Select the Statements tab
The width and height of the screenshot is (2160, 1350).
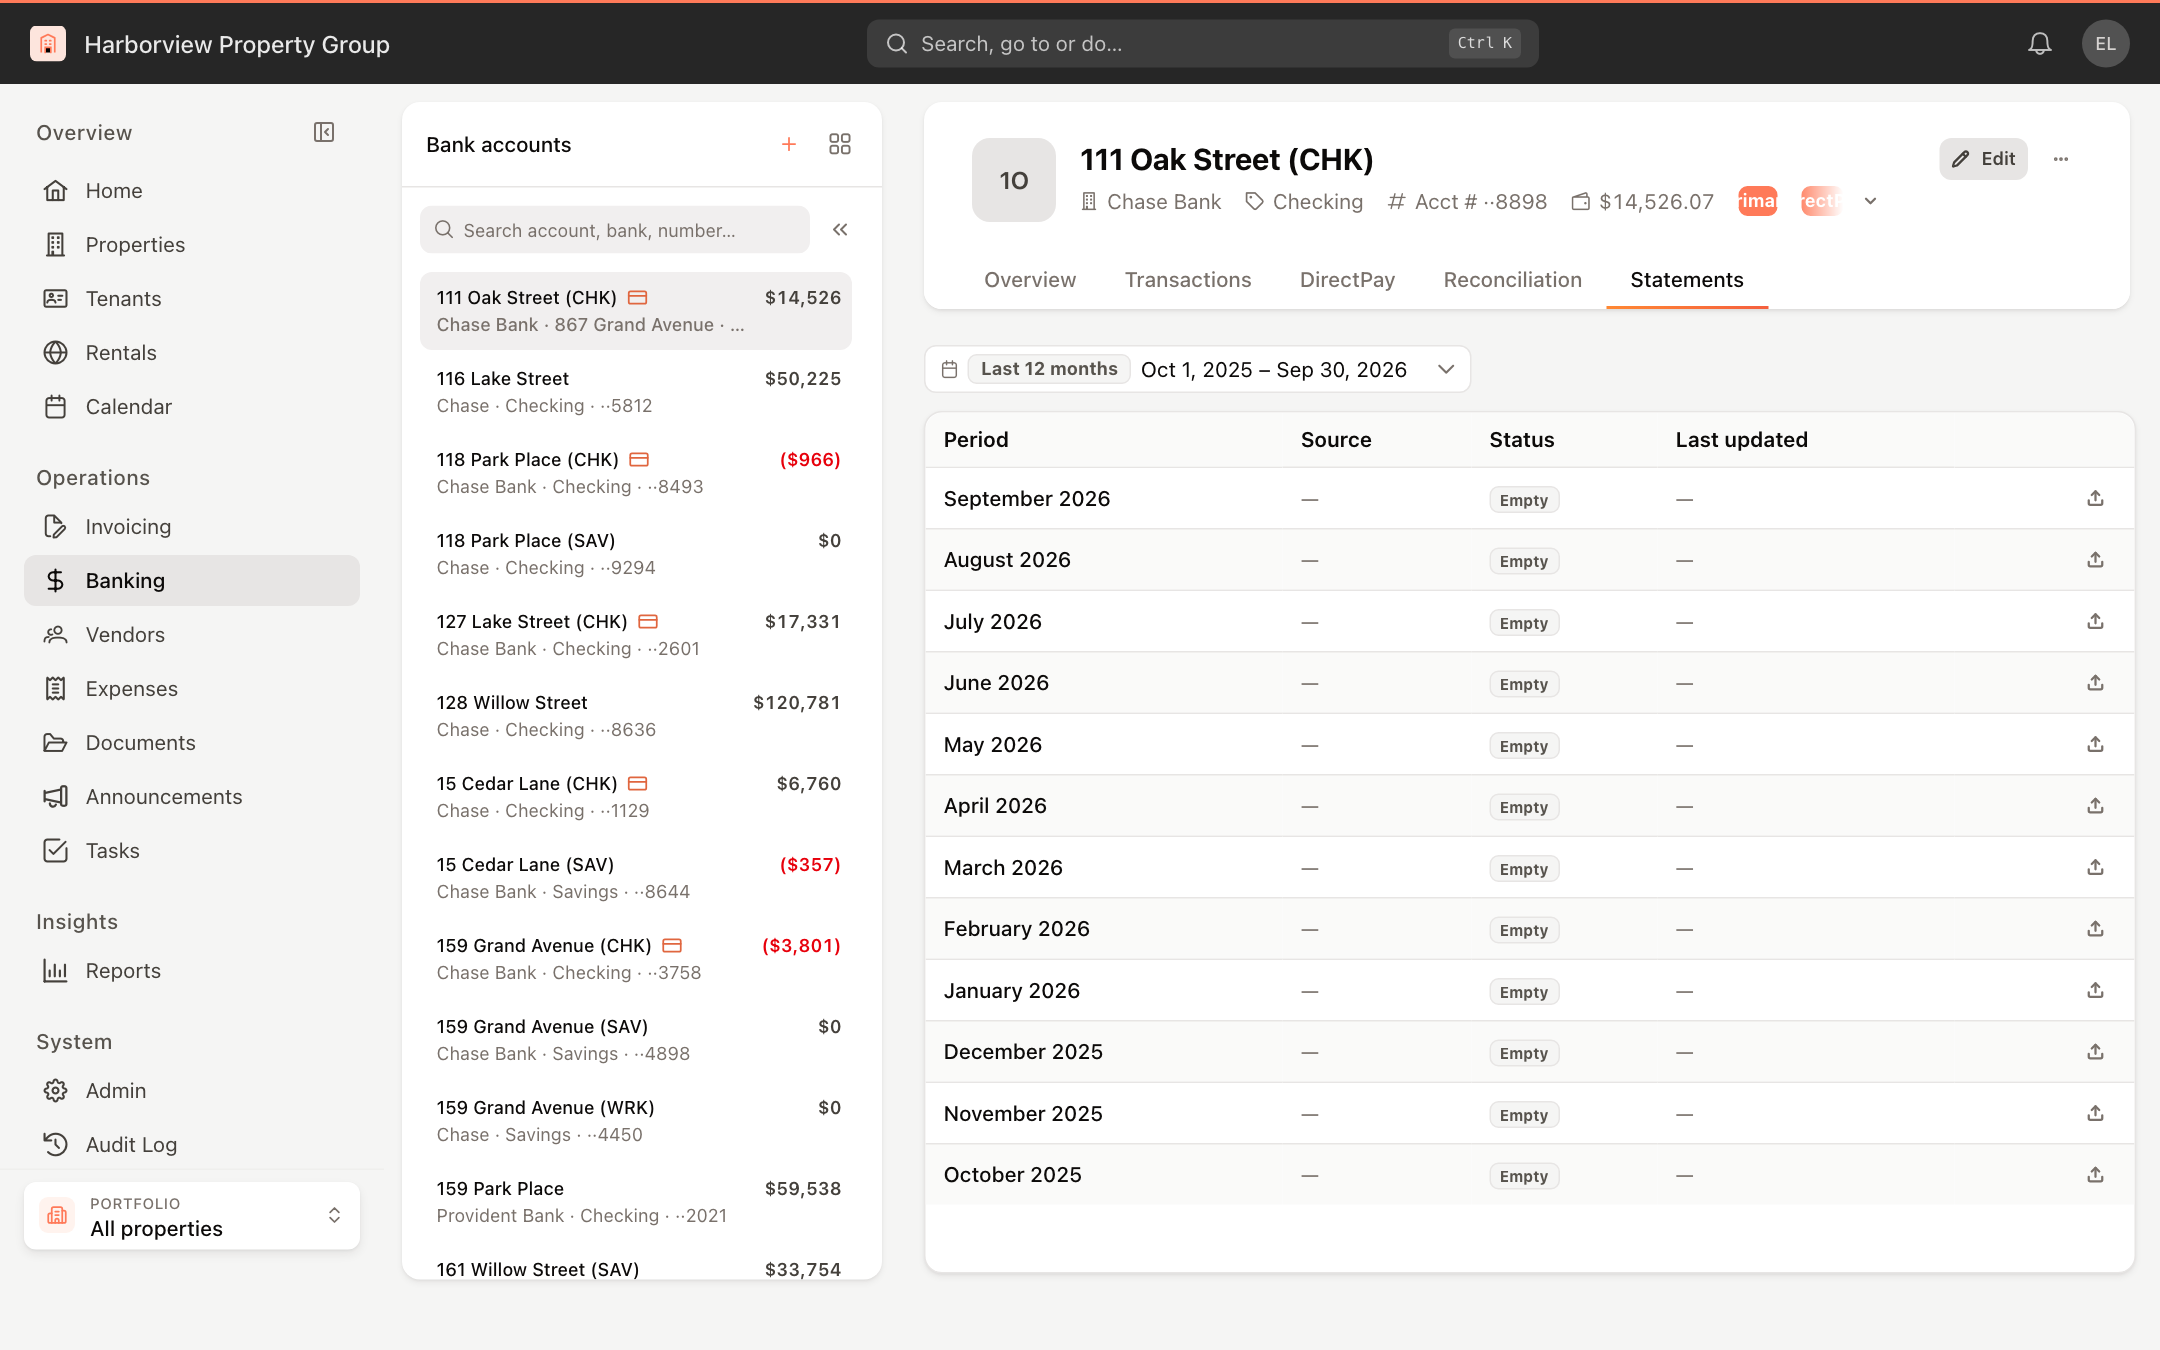(x=1687, y=280)
